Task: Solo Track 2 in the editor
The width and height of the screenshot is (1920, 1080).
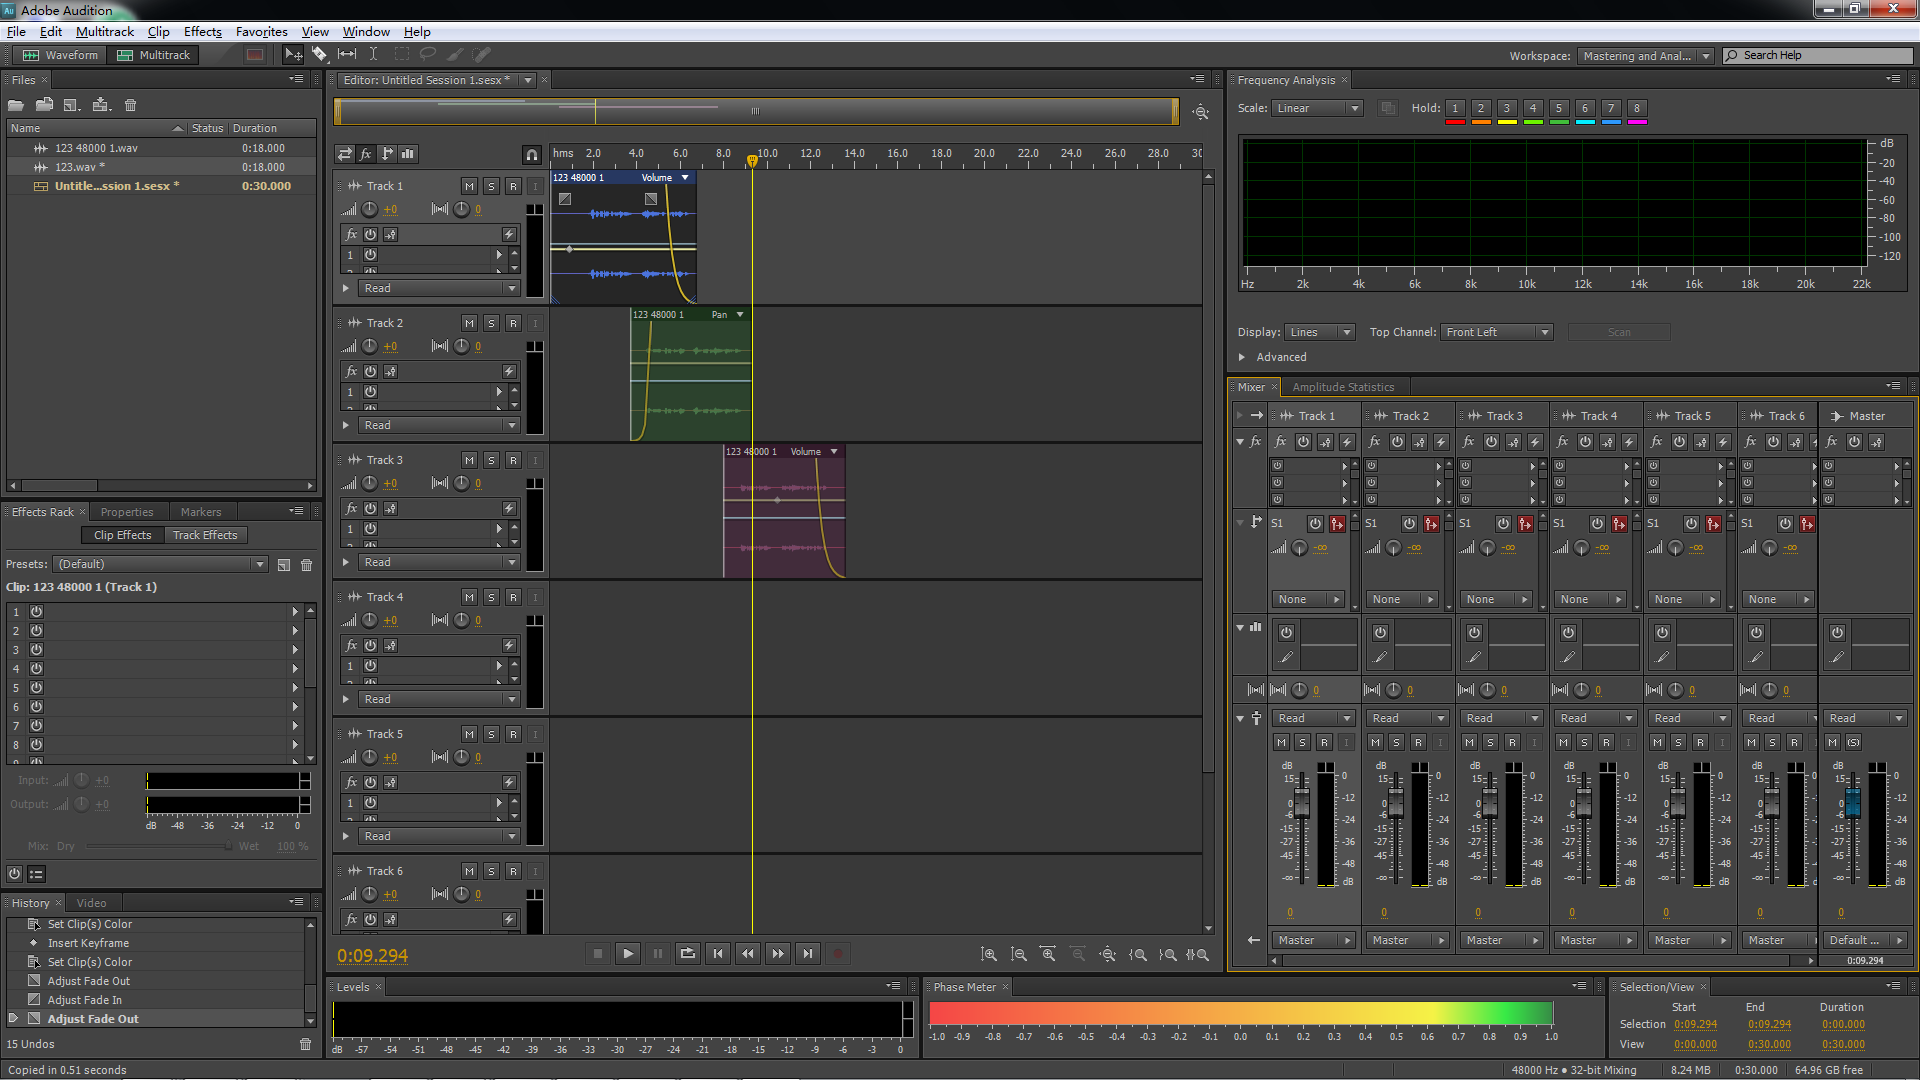Action: (x=491, y=323)
